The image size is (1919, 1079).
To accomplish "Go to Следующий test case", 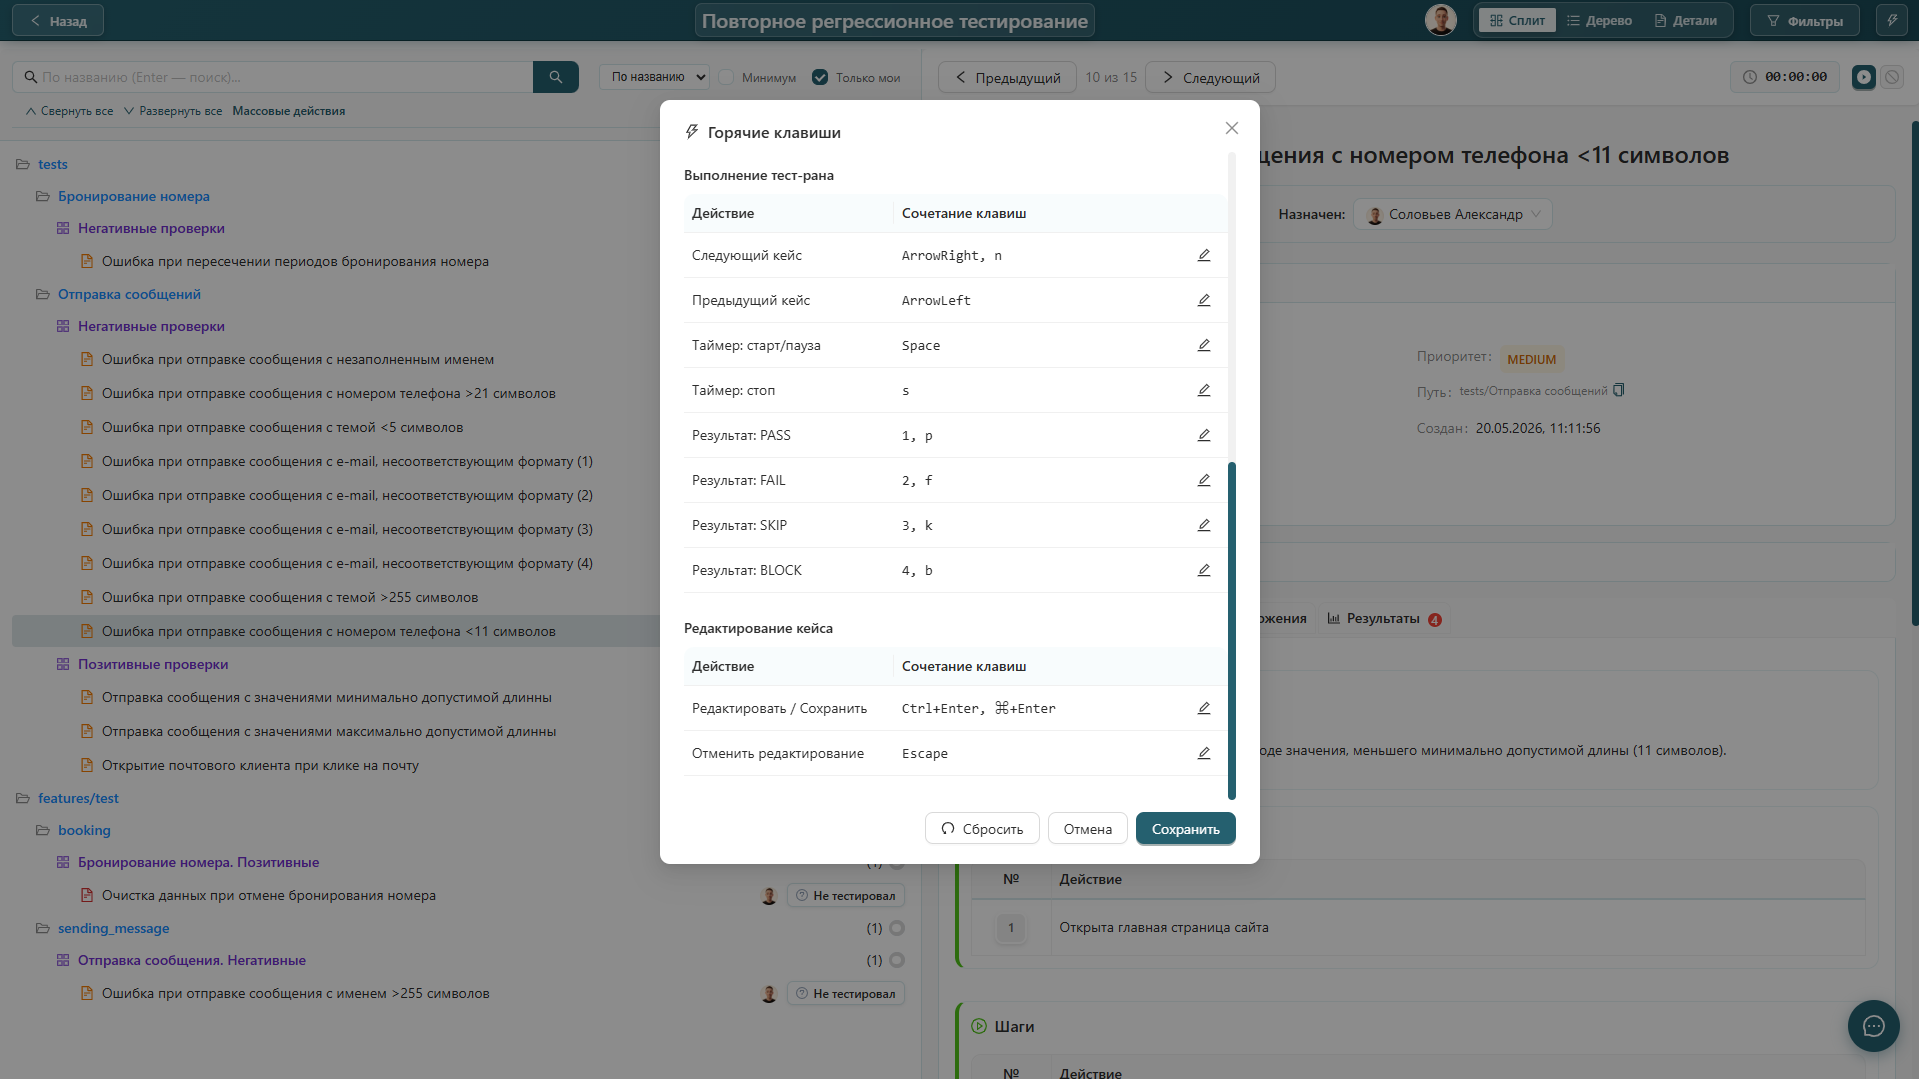I will [1210, 77].
